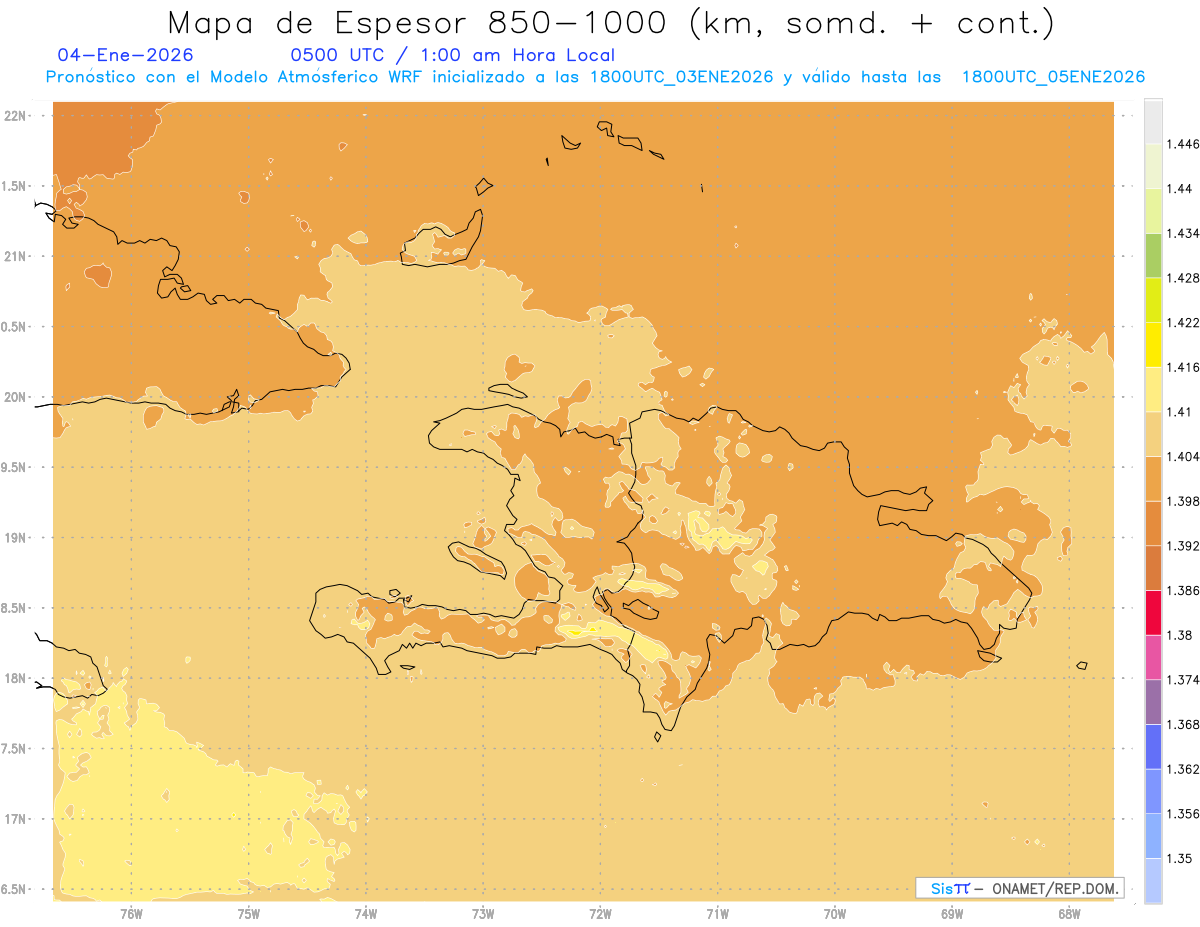This screenshot has width=1200, height=927.
Task: Click the "72W" longitude label
Action: [600, 914]
